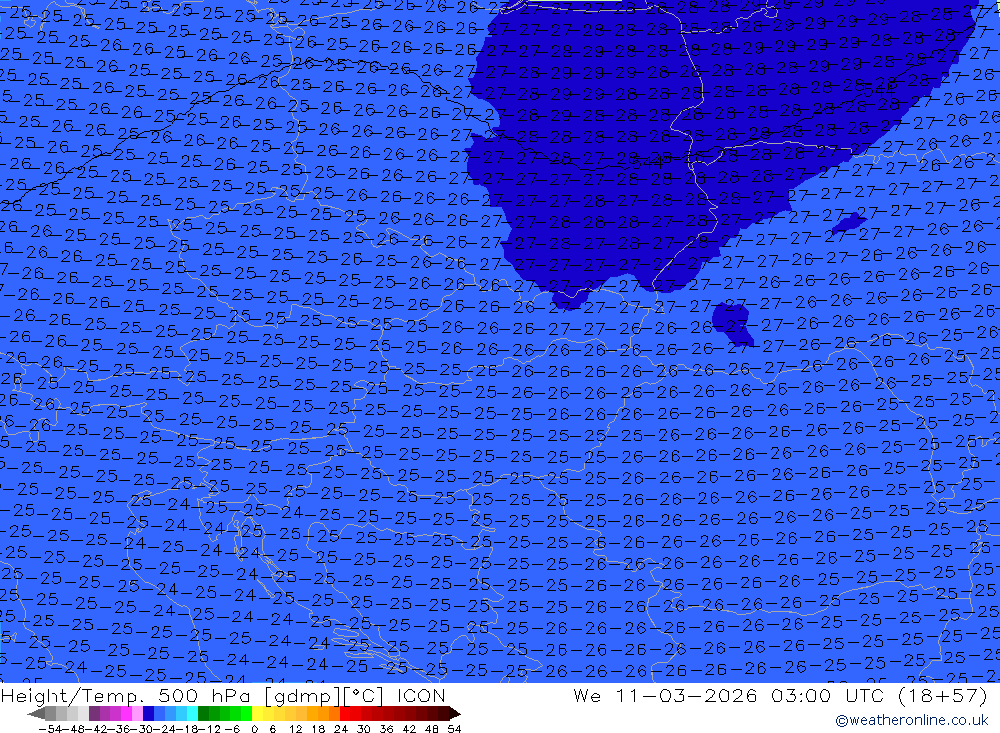The width and height of the screenshot is (1000, 733).
Task: Click the '[gdmp]' unit label
Action: click(x=303, y=696)
